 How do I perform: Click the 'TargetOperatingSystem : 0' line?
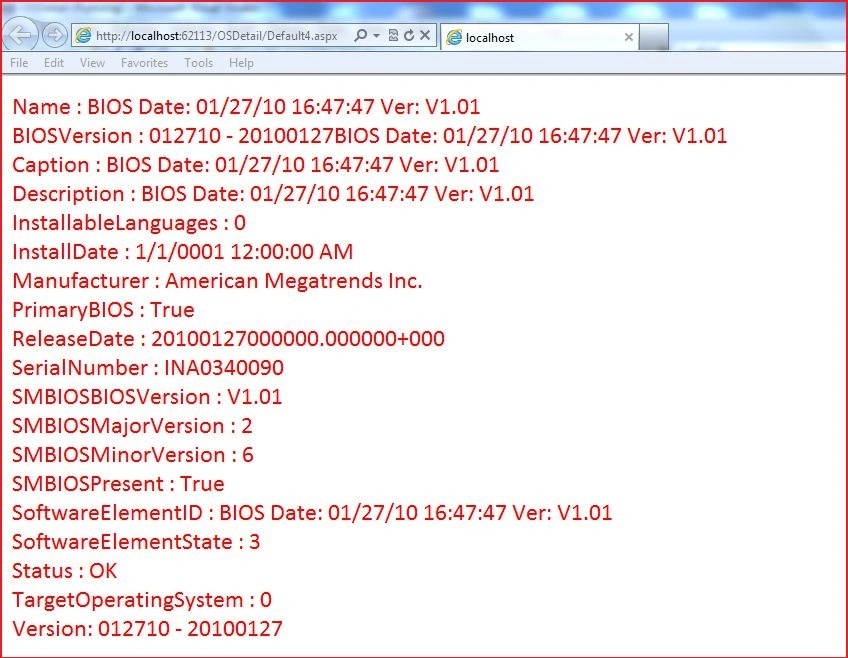coord(142,600)
